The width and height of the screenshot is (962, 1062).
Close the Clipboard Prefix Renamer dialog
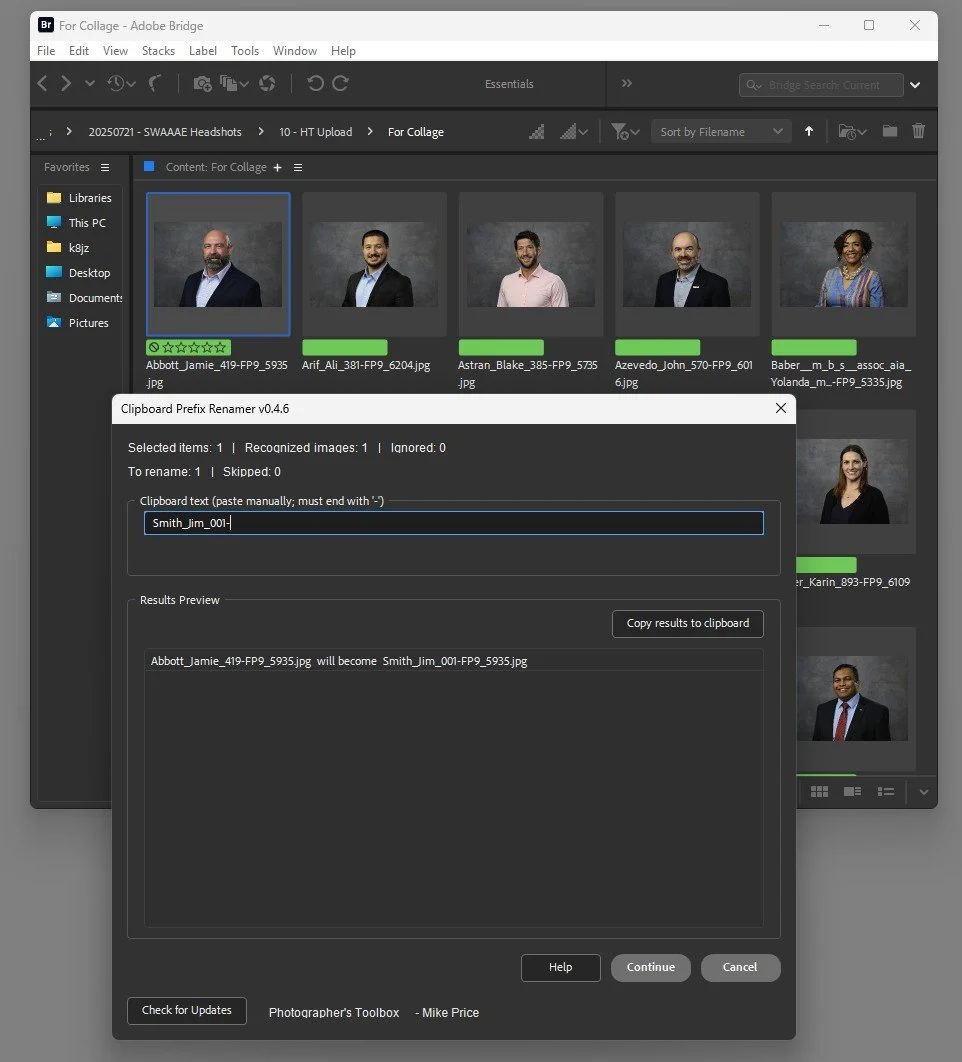click(780, 408)
